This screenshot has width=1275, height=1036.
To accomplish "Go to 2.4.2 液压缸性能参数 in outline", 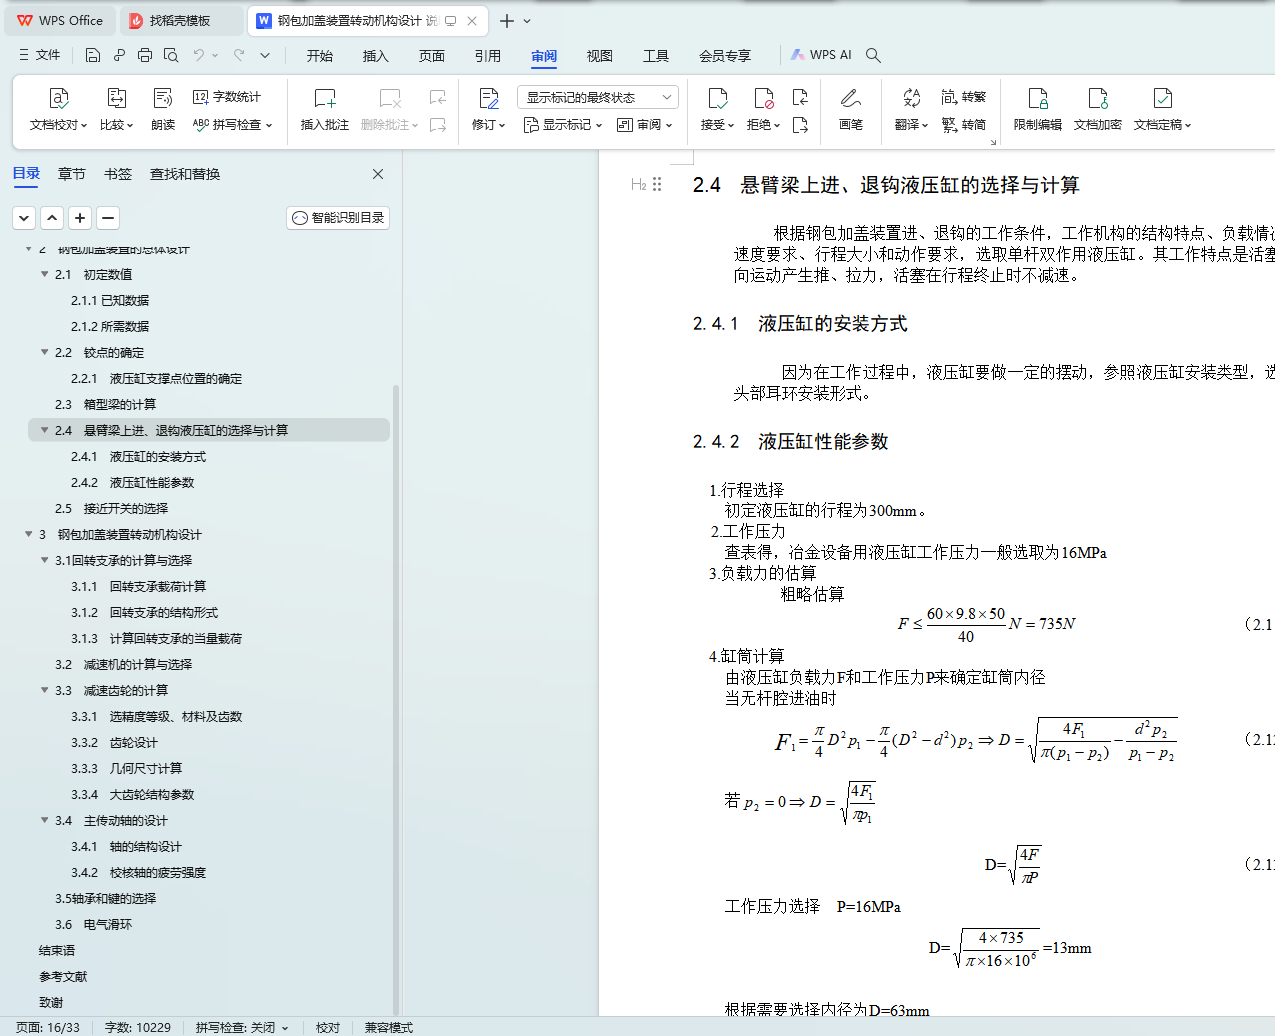I will (132, 482).
